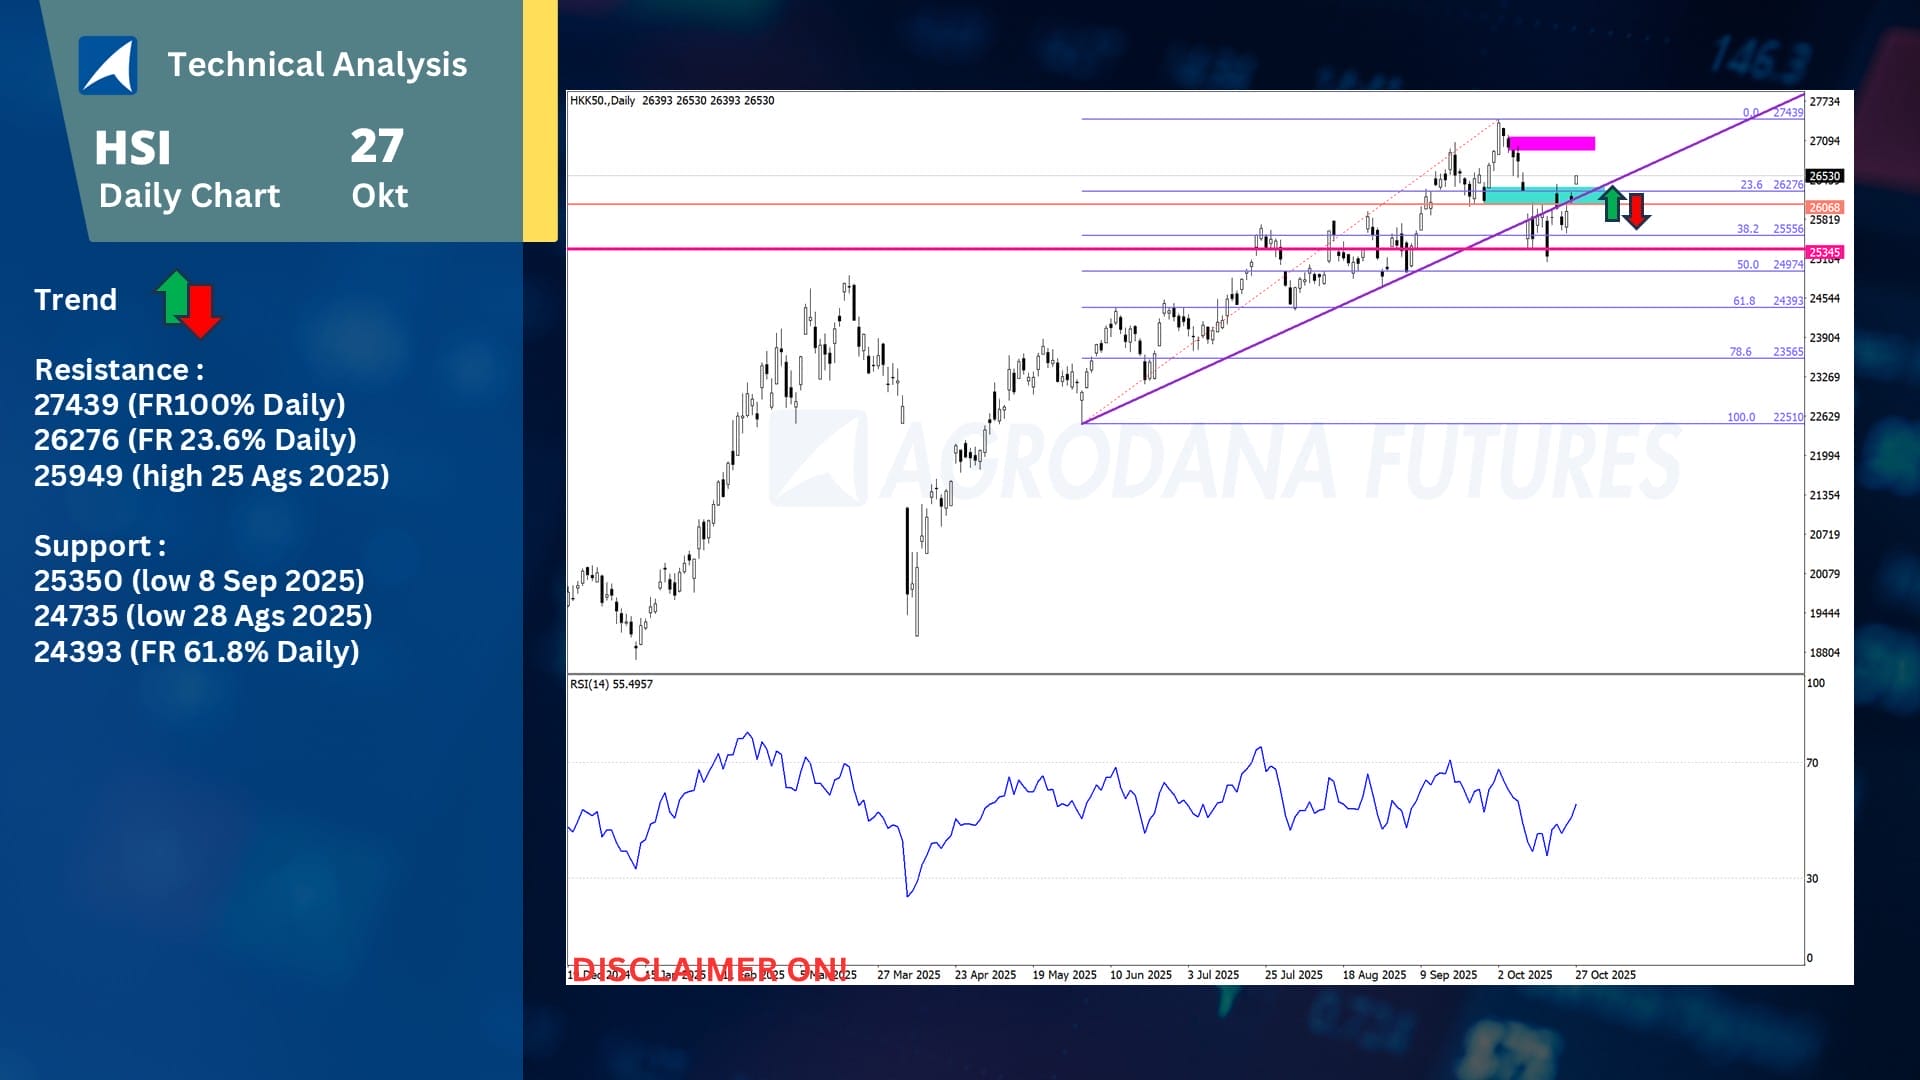Click the 23.6 26276 Fibonacci level label

1771,185
